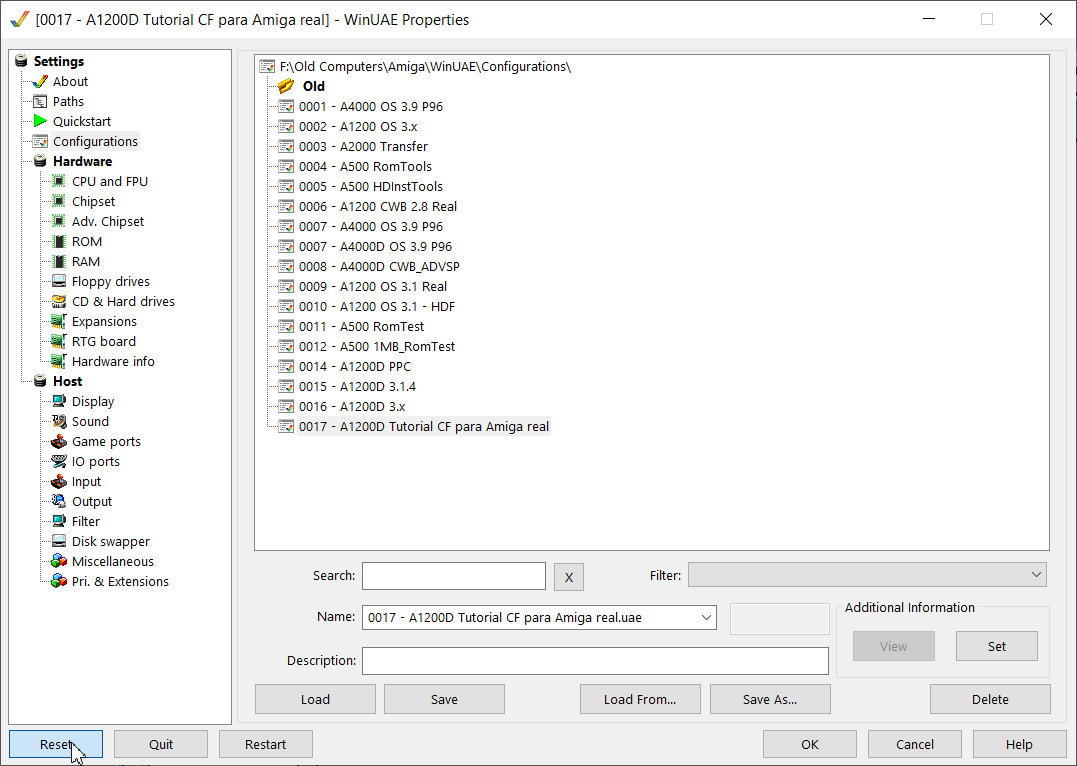Select the Host category in the tree

[x=67, y=381]
